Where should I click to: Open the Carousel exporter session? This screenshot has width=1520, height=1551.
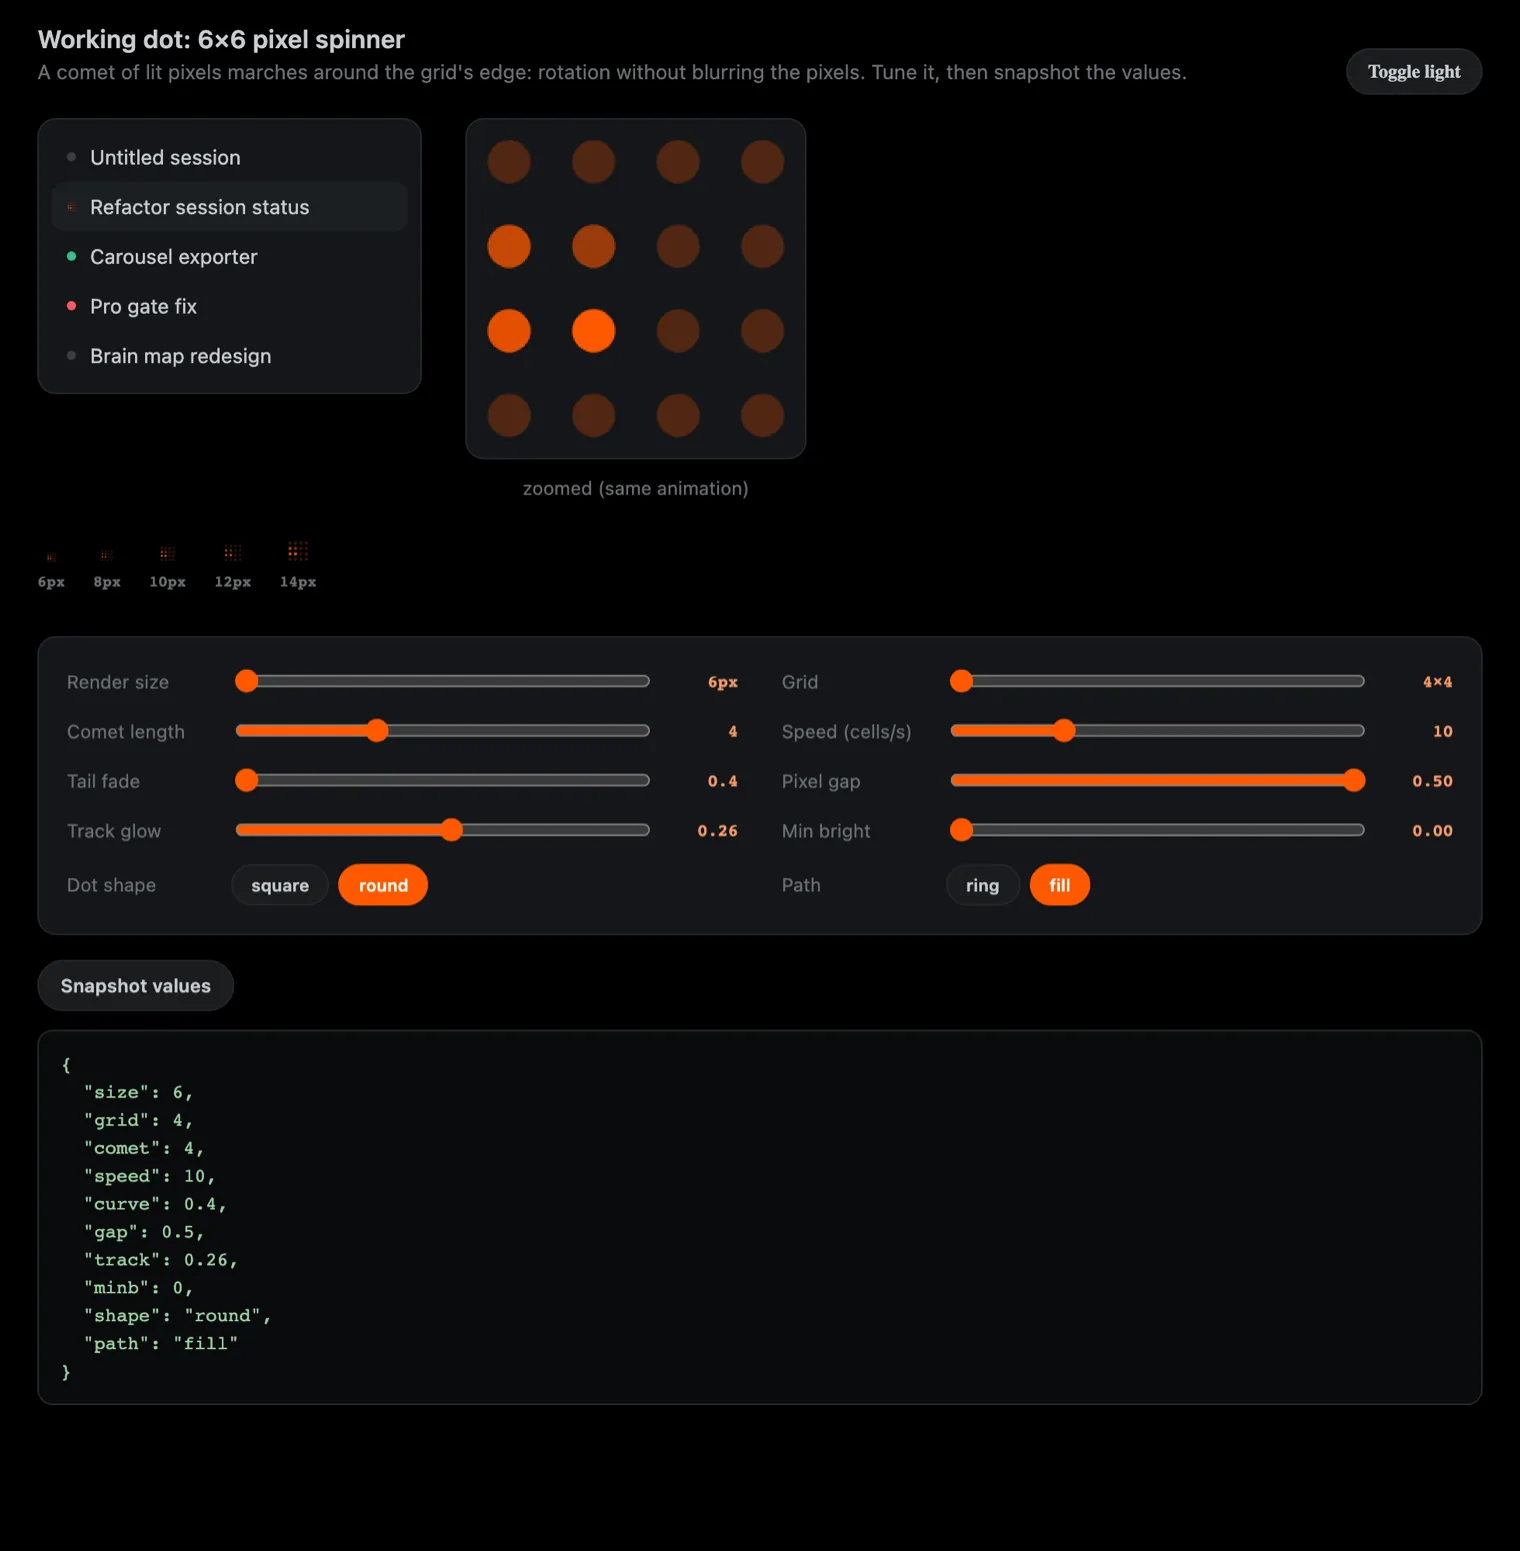tap(230, 257)
